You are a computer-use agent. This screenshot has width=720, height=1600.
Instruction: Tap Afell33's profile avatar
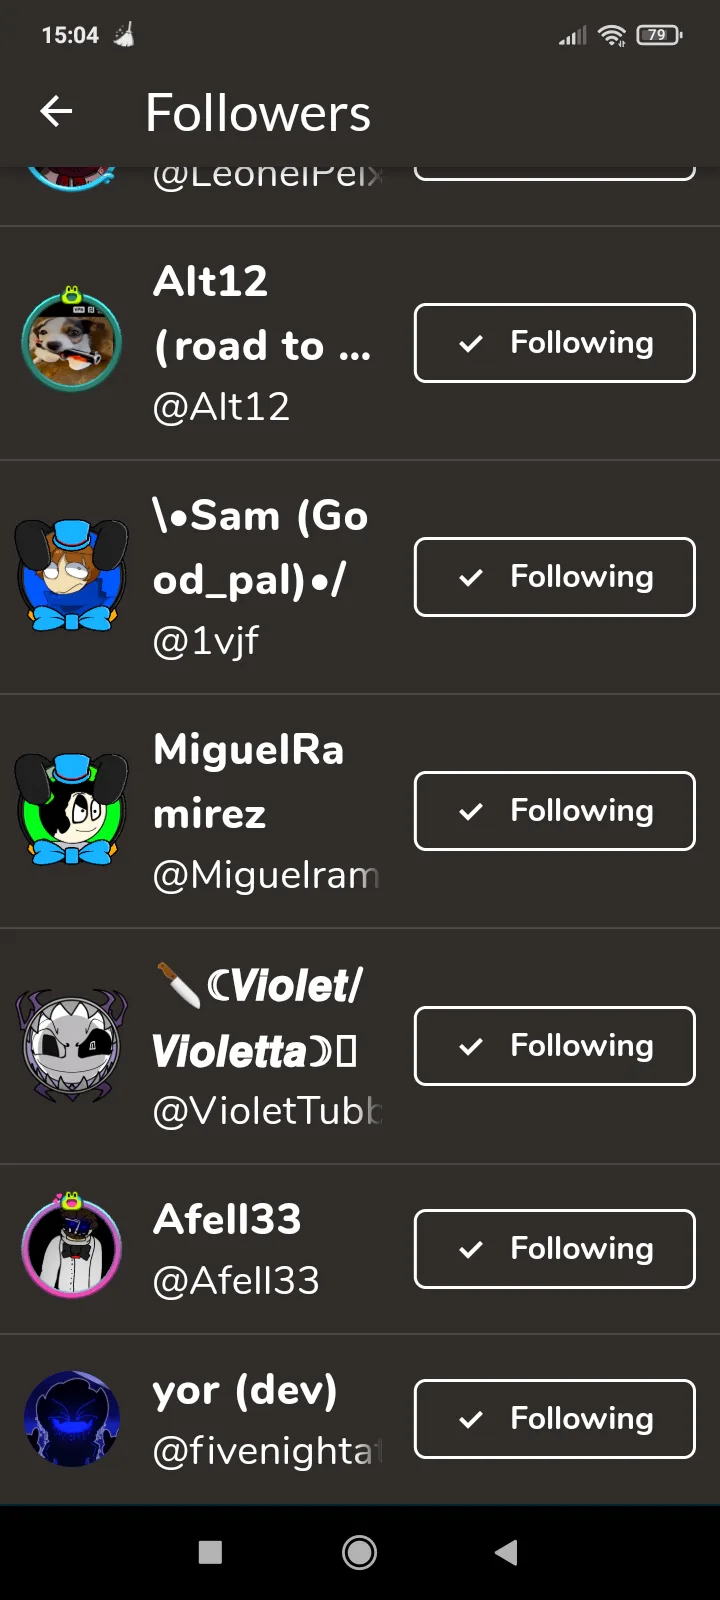pos(71,1247)
